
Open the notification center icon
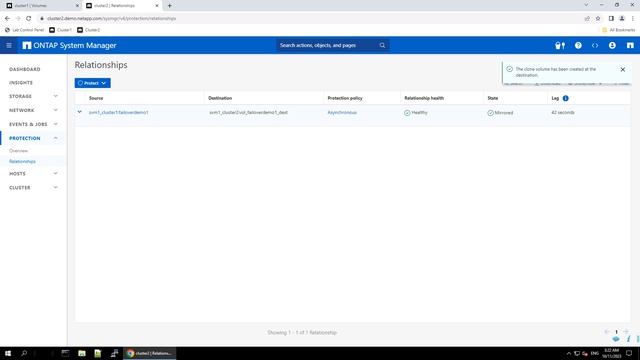pos(629,353)
